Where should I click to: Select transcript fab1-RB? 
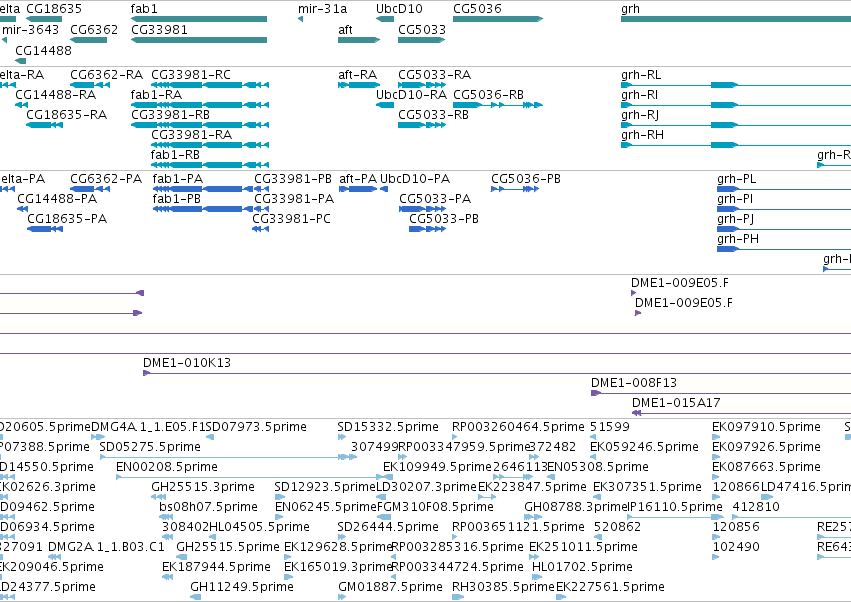(x=209, y=165)
